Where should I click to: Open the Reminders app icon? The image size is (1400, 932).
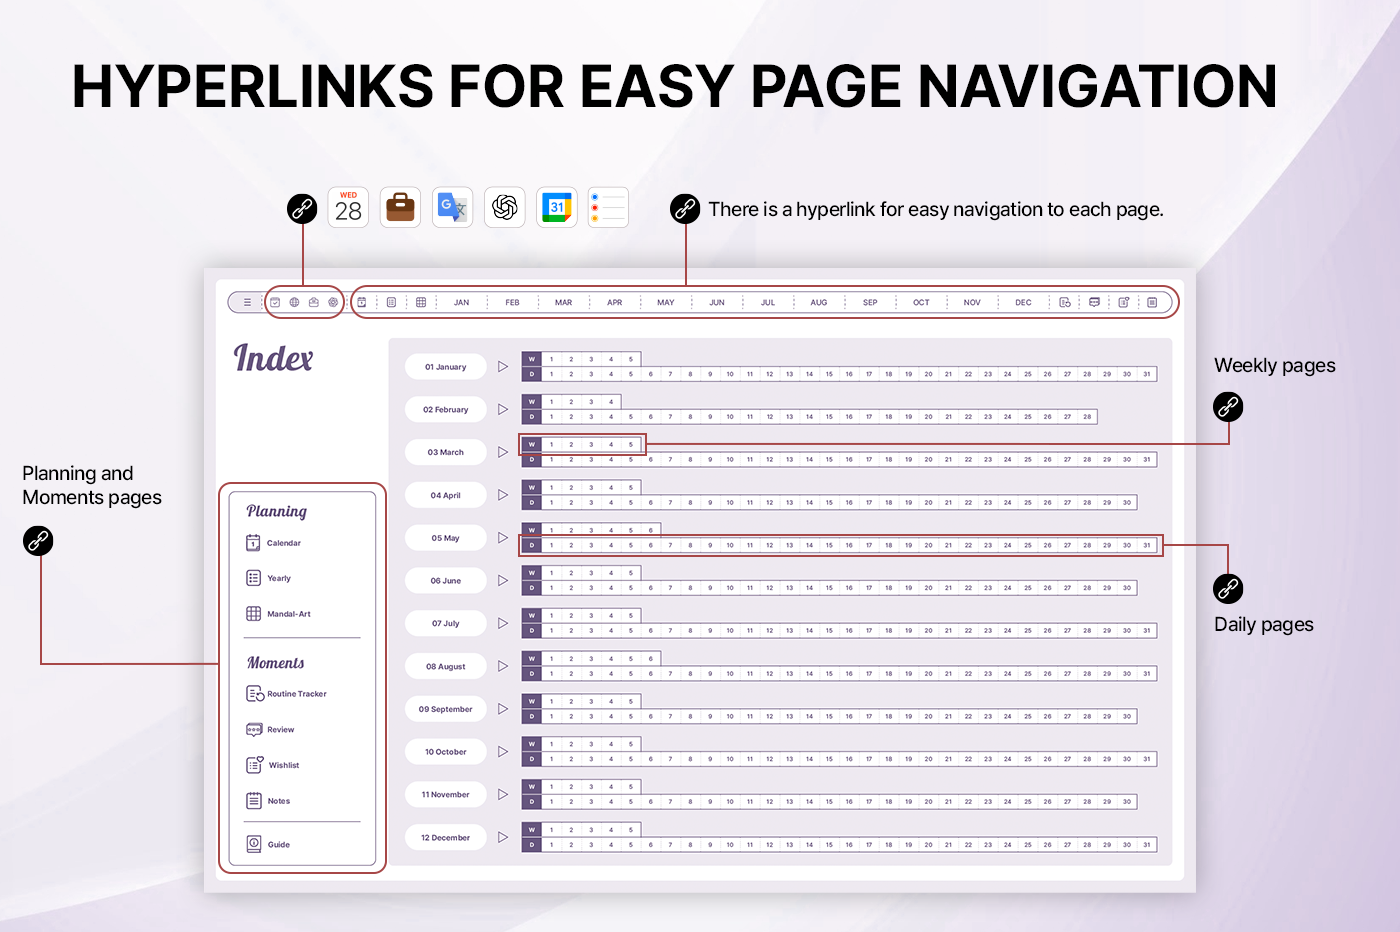pyautogui.click(x=608, y=208)
